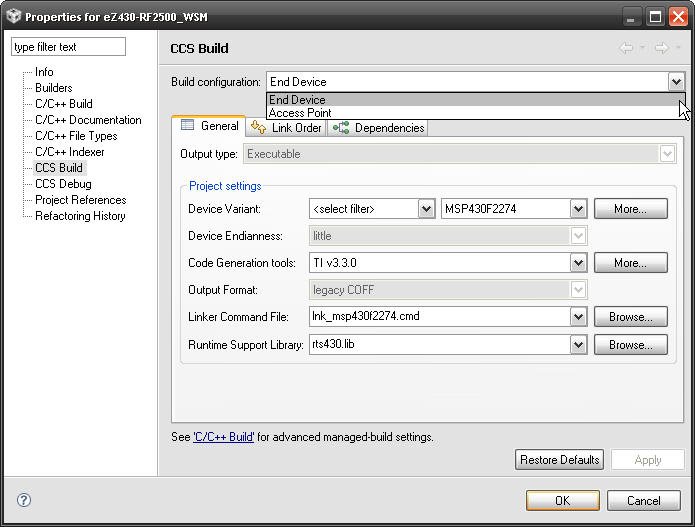Select Builders in the tree

click(54, 88)
